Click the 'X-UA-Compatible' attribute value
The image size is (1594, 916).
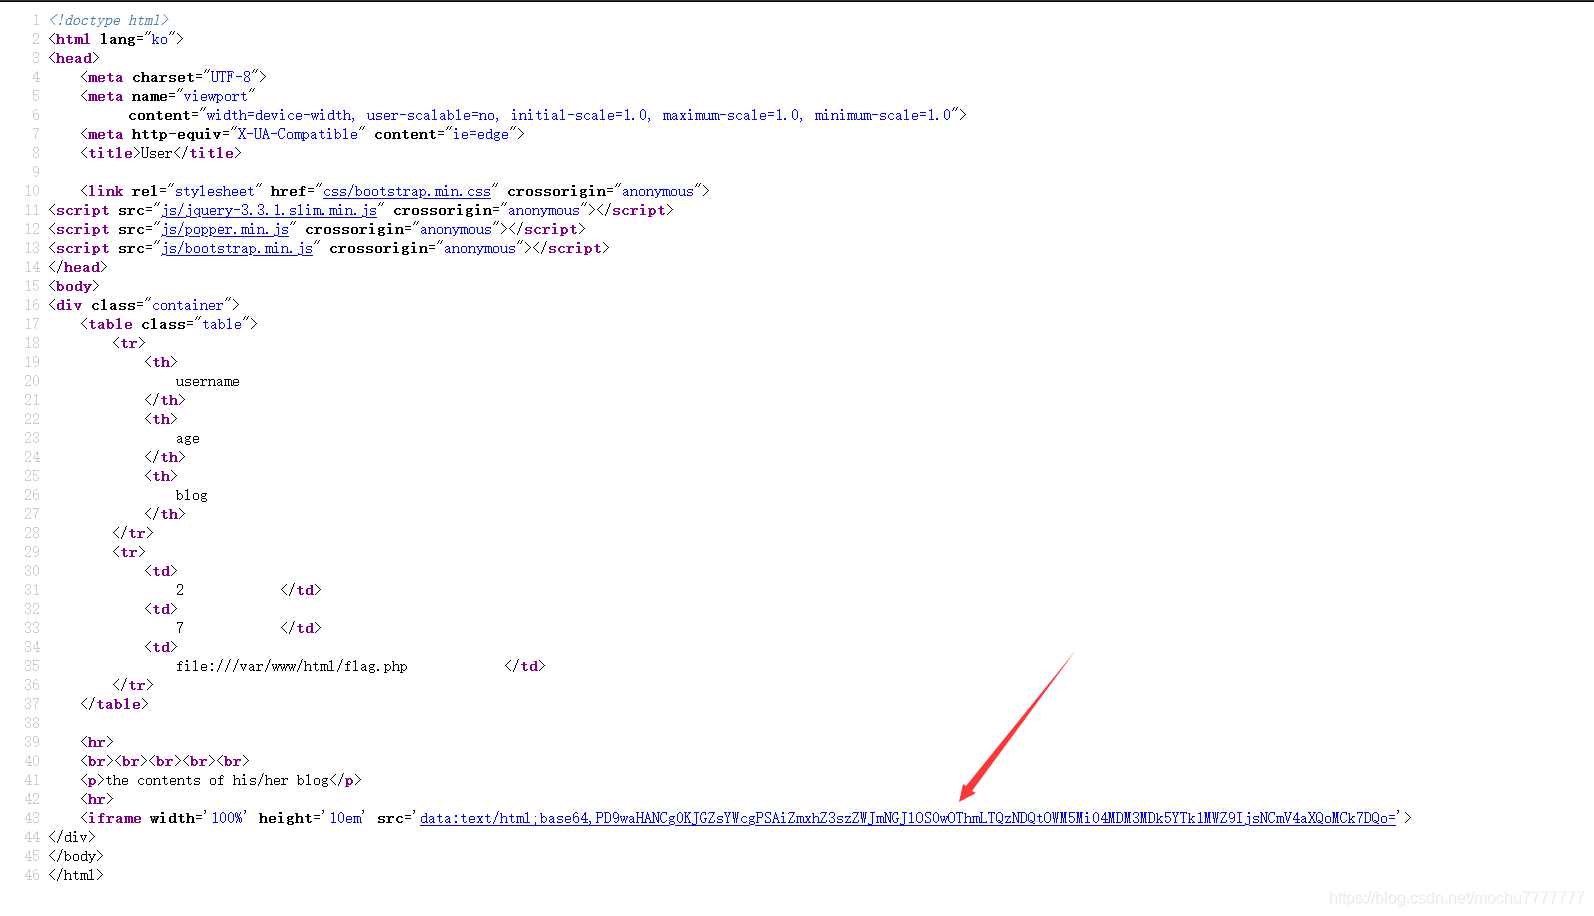297,134
